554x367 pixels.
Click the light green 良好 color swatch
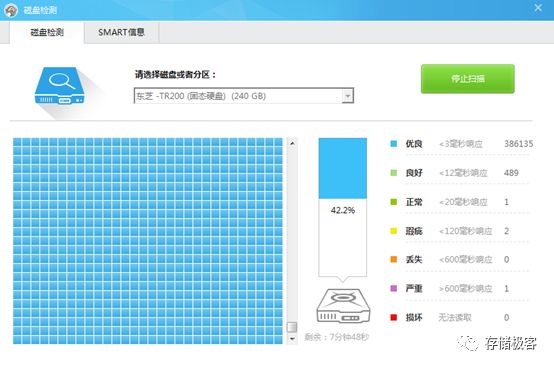394,173
